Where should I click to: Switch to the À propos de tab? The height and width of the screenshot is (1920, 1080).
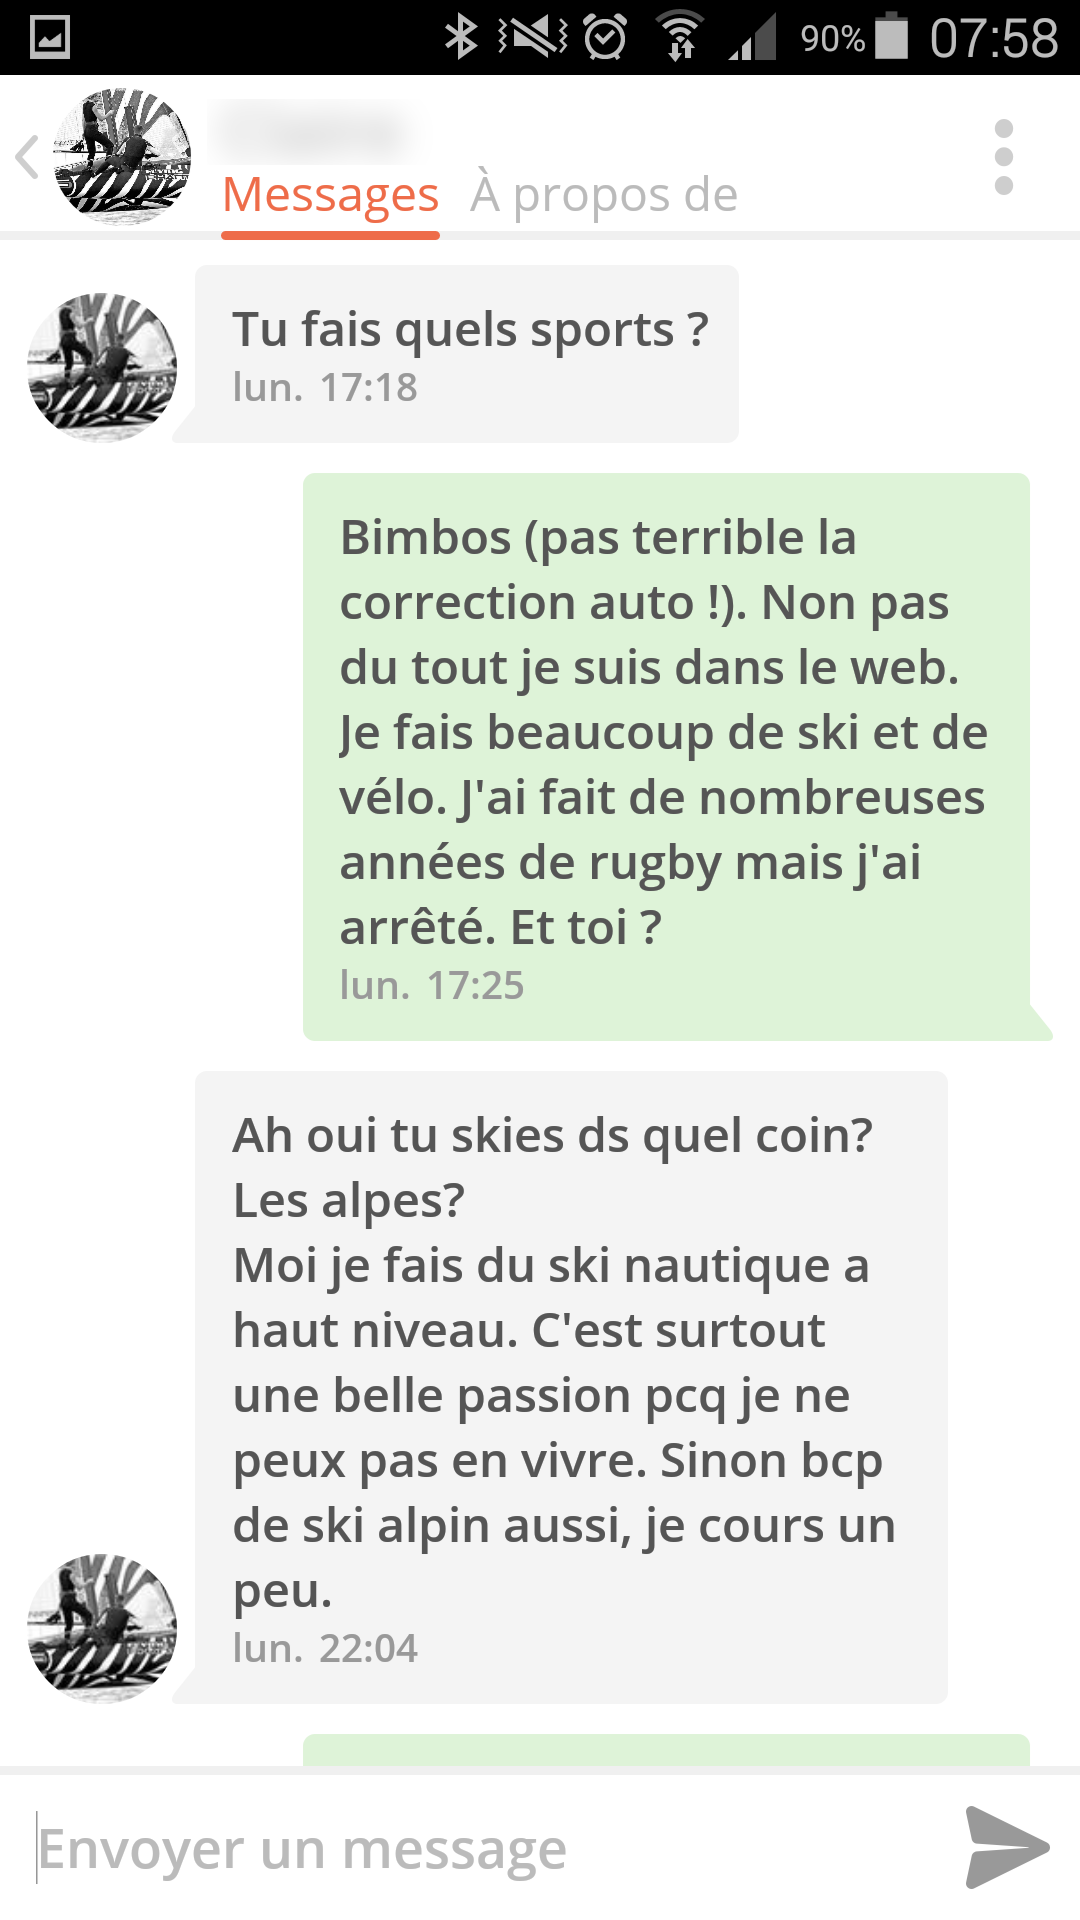tap(604, 195)
